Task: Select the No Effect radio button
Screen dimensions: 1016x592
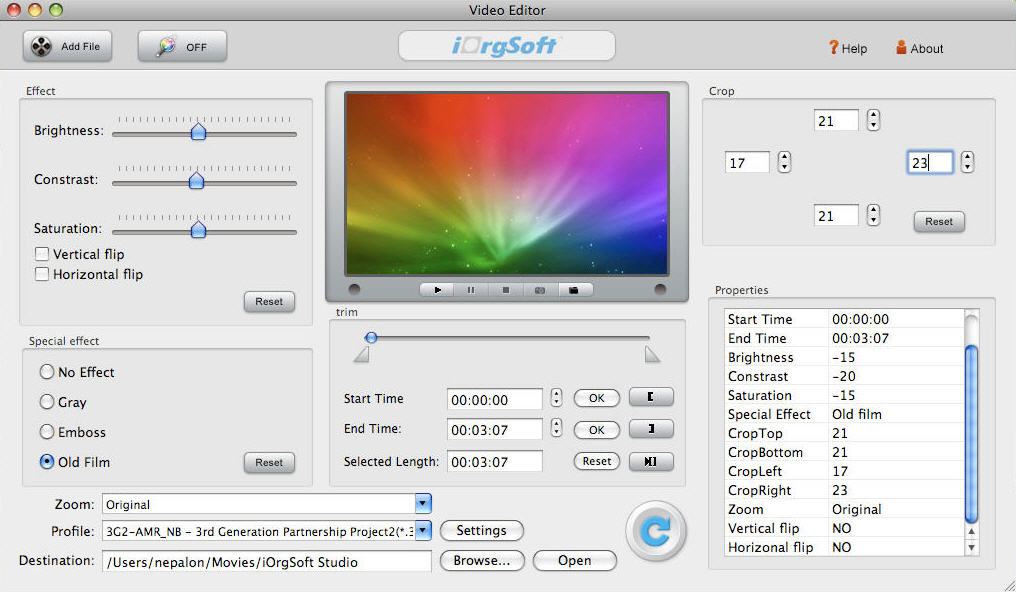Action: coord(47,372)
